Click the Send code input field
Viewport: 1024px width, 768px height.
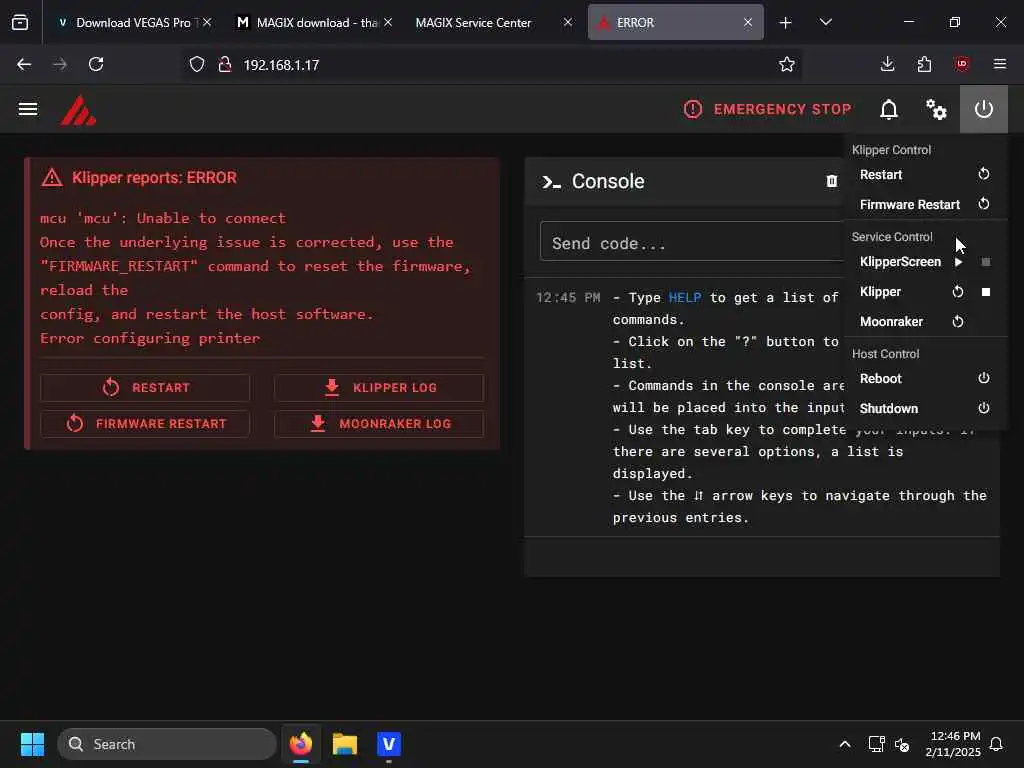click(x=692, y=243)
